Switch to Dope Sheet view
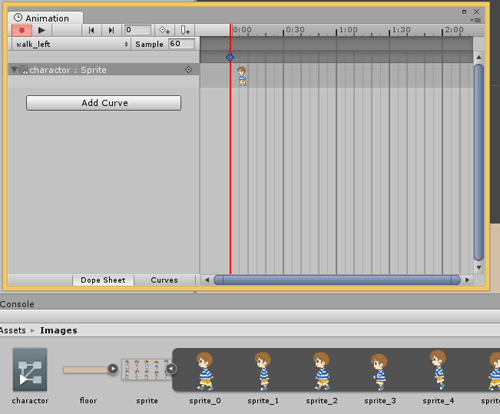The image size is (500, 414). click(x=103, y=280)
